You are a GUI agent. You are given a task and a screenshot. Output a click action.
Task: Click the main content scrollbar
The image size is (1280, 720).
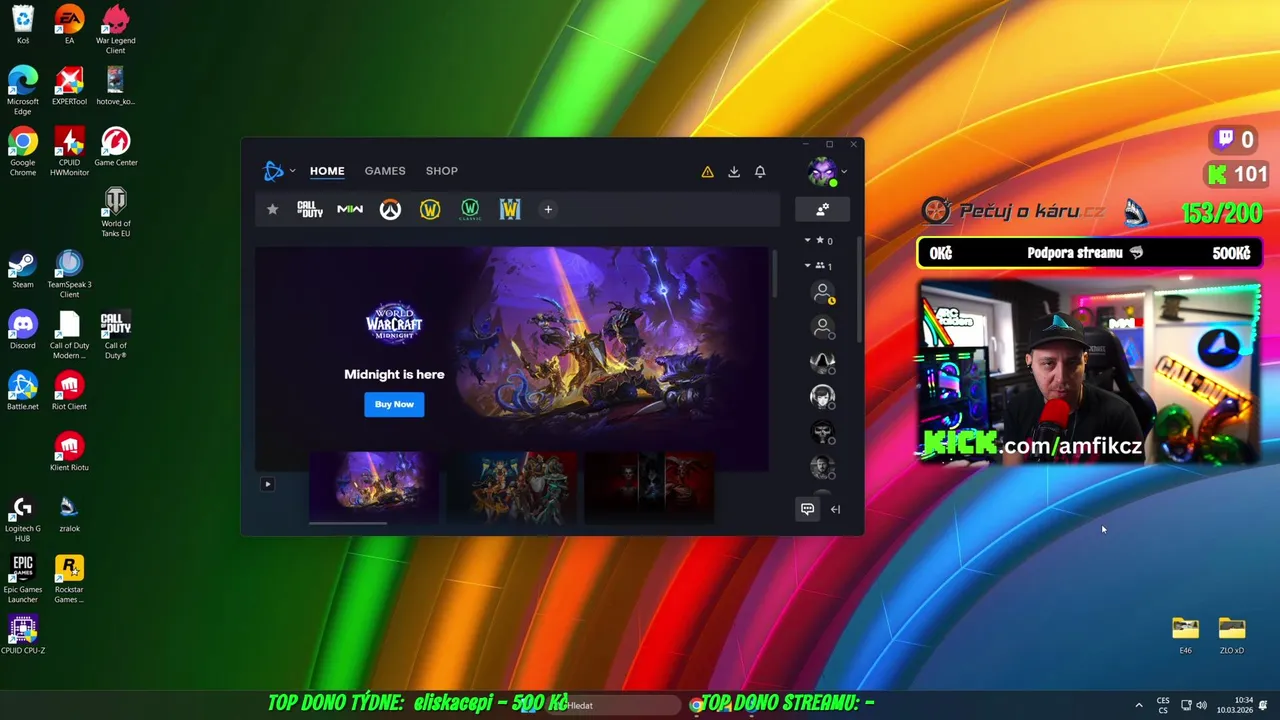[775, 272]
